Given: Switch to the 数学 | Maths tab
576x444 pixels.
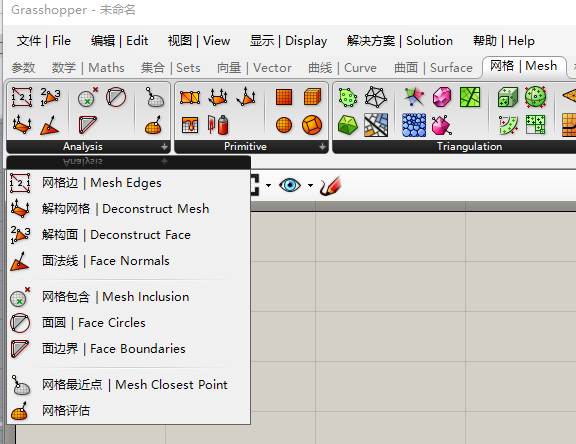Looking at the screenshot, I should pos(88,68).
